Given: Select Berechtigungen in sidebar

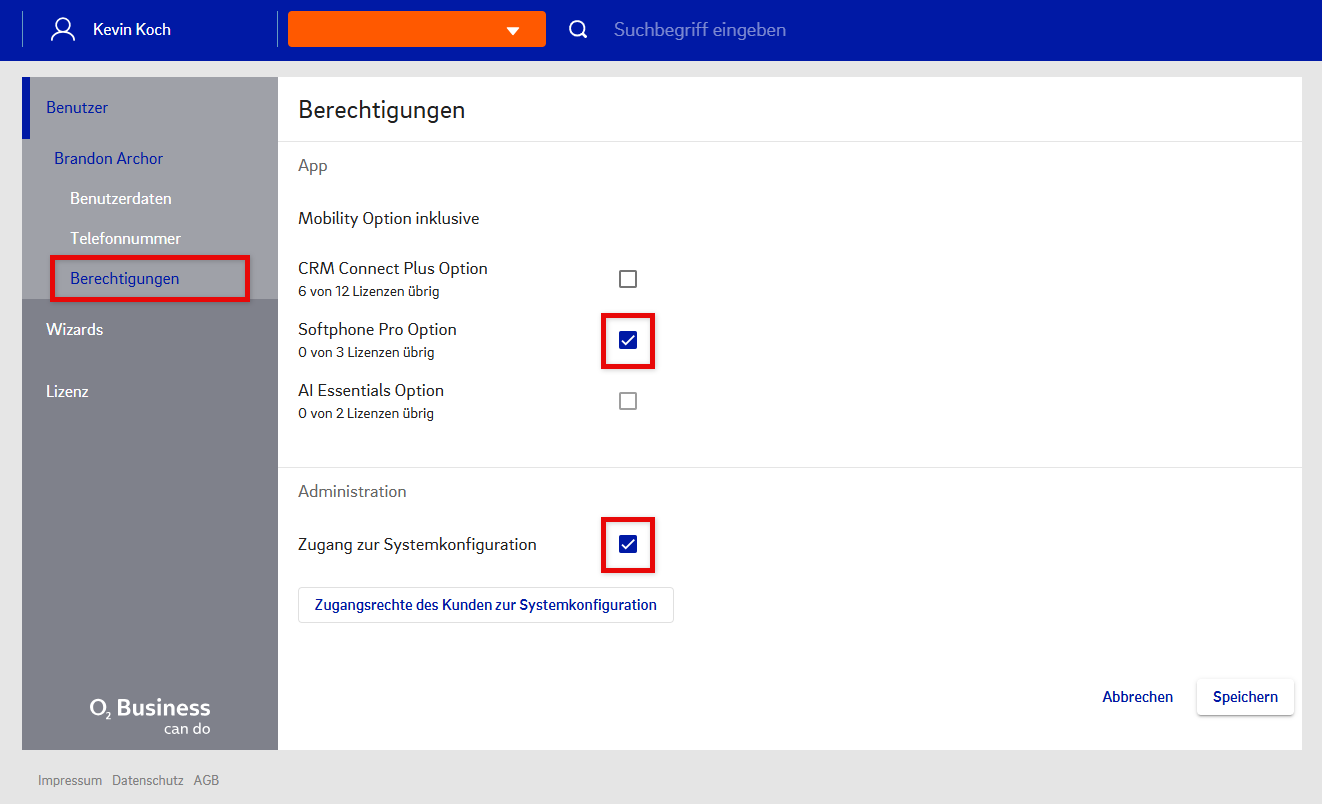Looking at the screenshot, I should 125,278.
